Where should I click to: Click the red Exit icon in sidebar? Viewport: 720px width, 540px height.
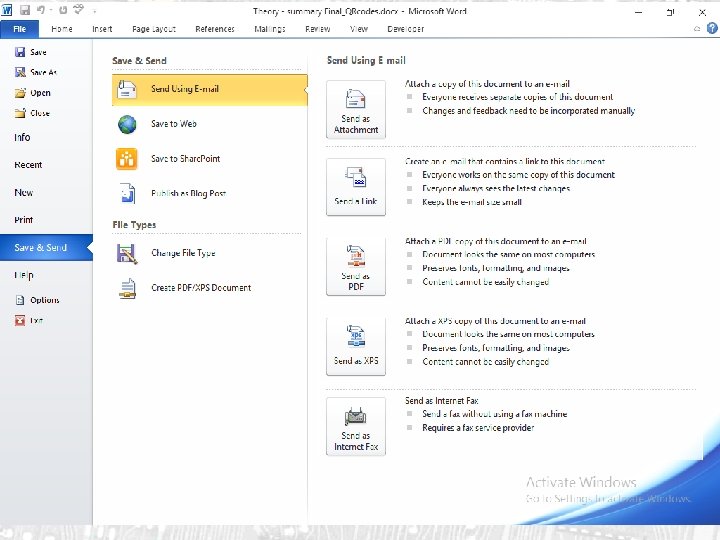(x=20, y=321)
